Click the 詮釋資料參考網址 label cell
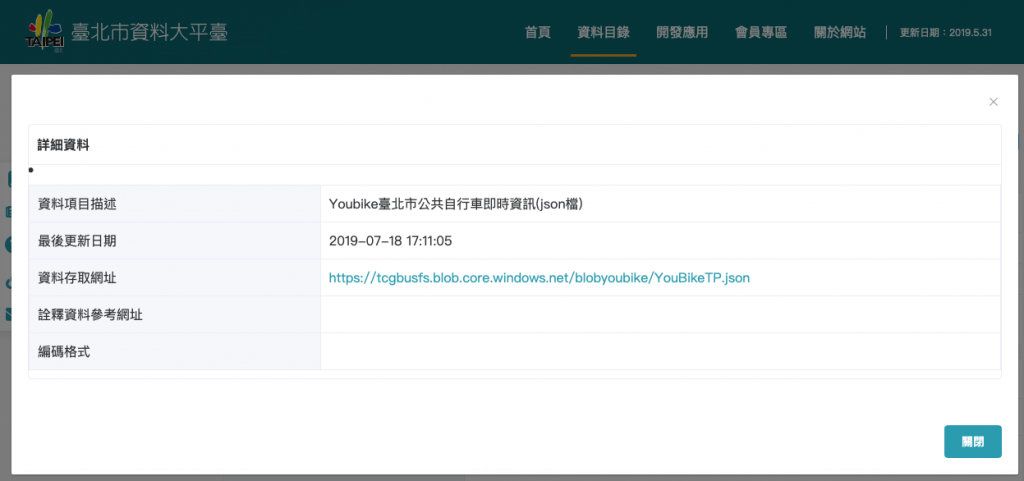The width and height of the screenshot is (1024, 481). tap(174, 315)
